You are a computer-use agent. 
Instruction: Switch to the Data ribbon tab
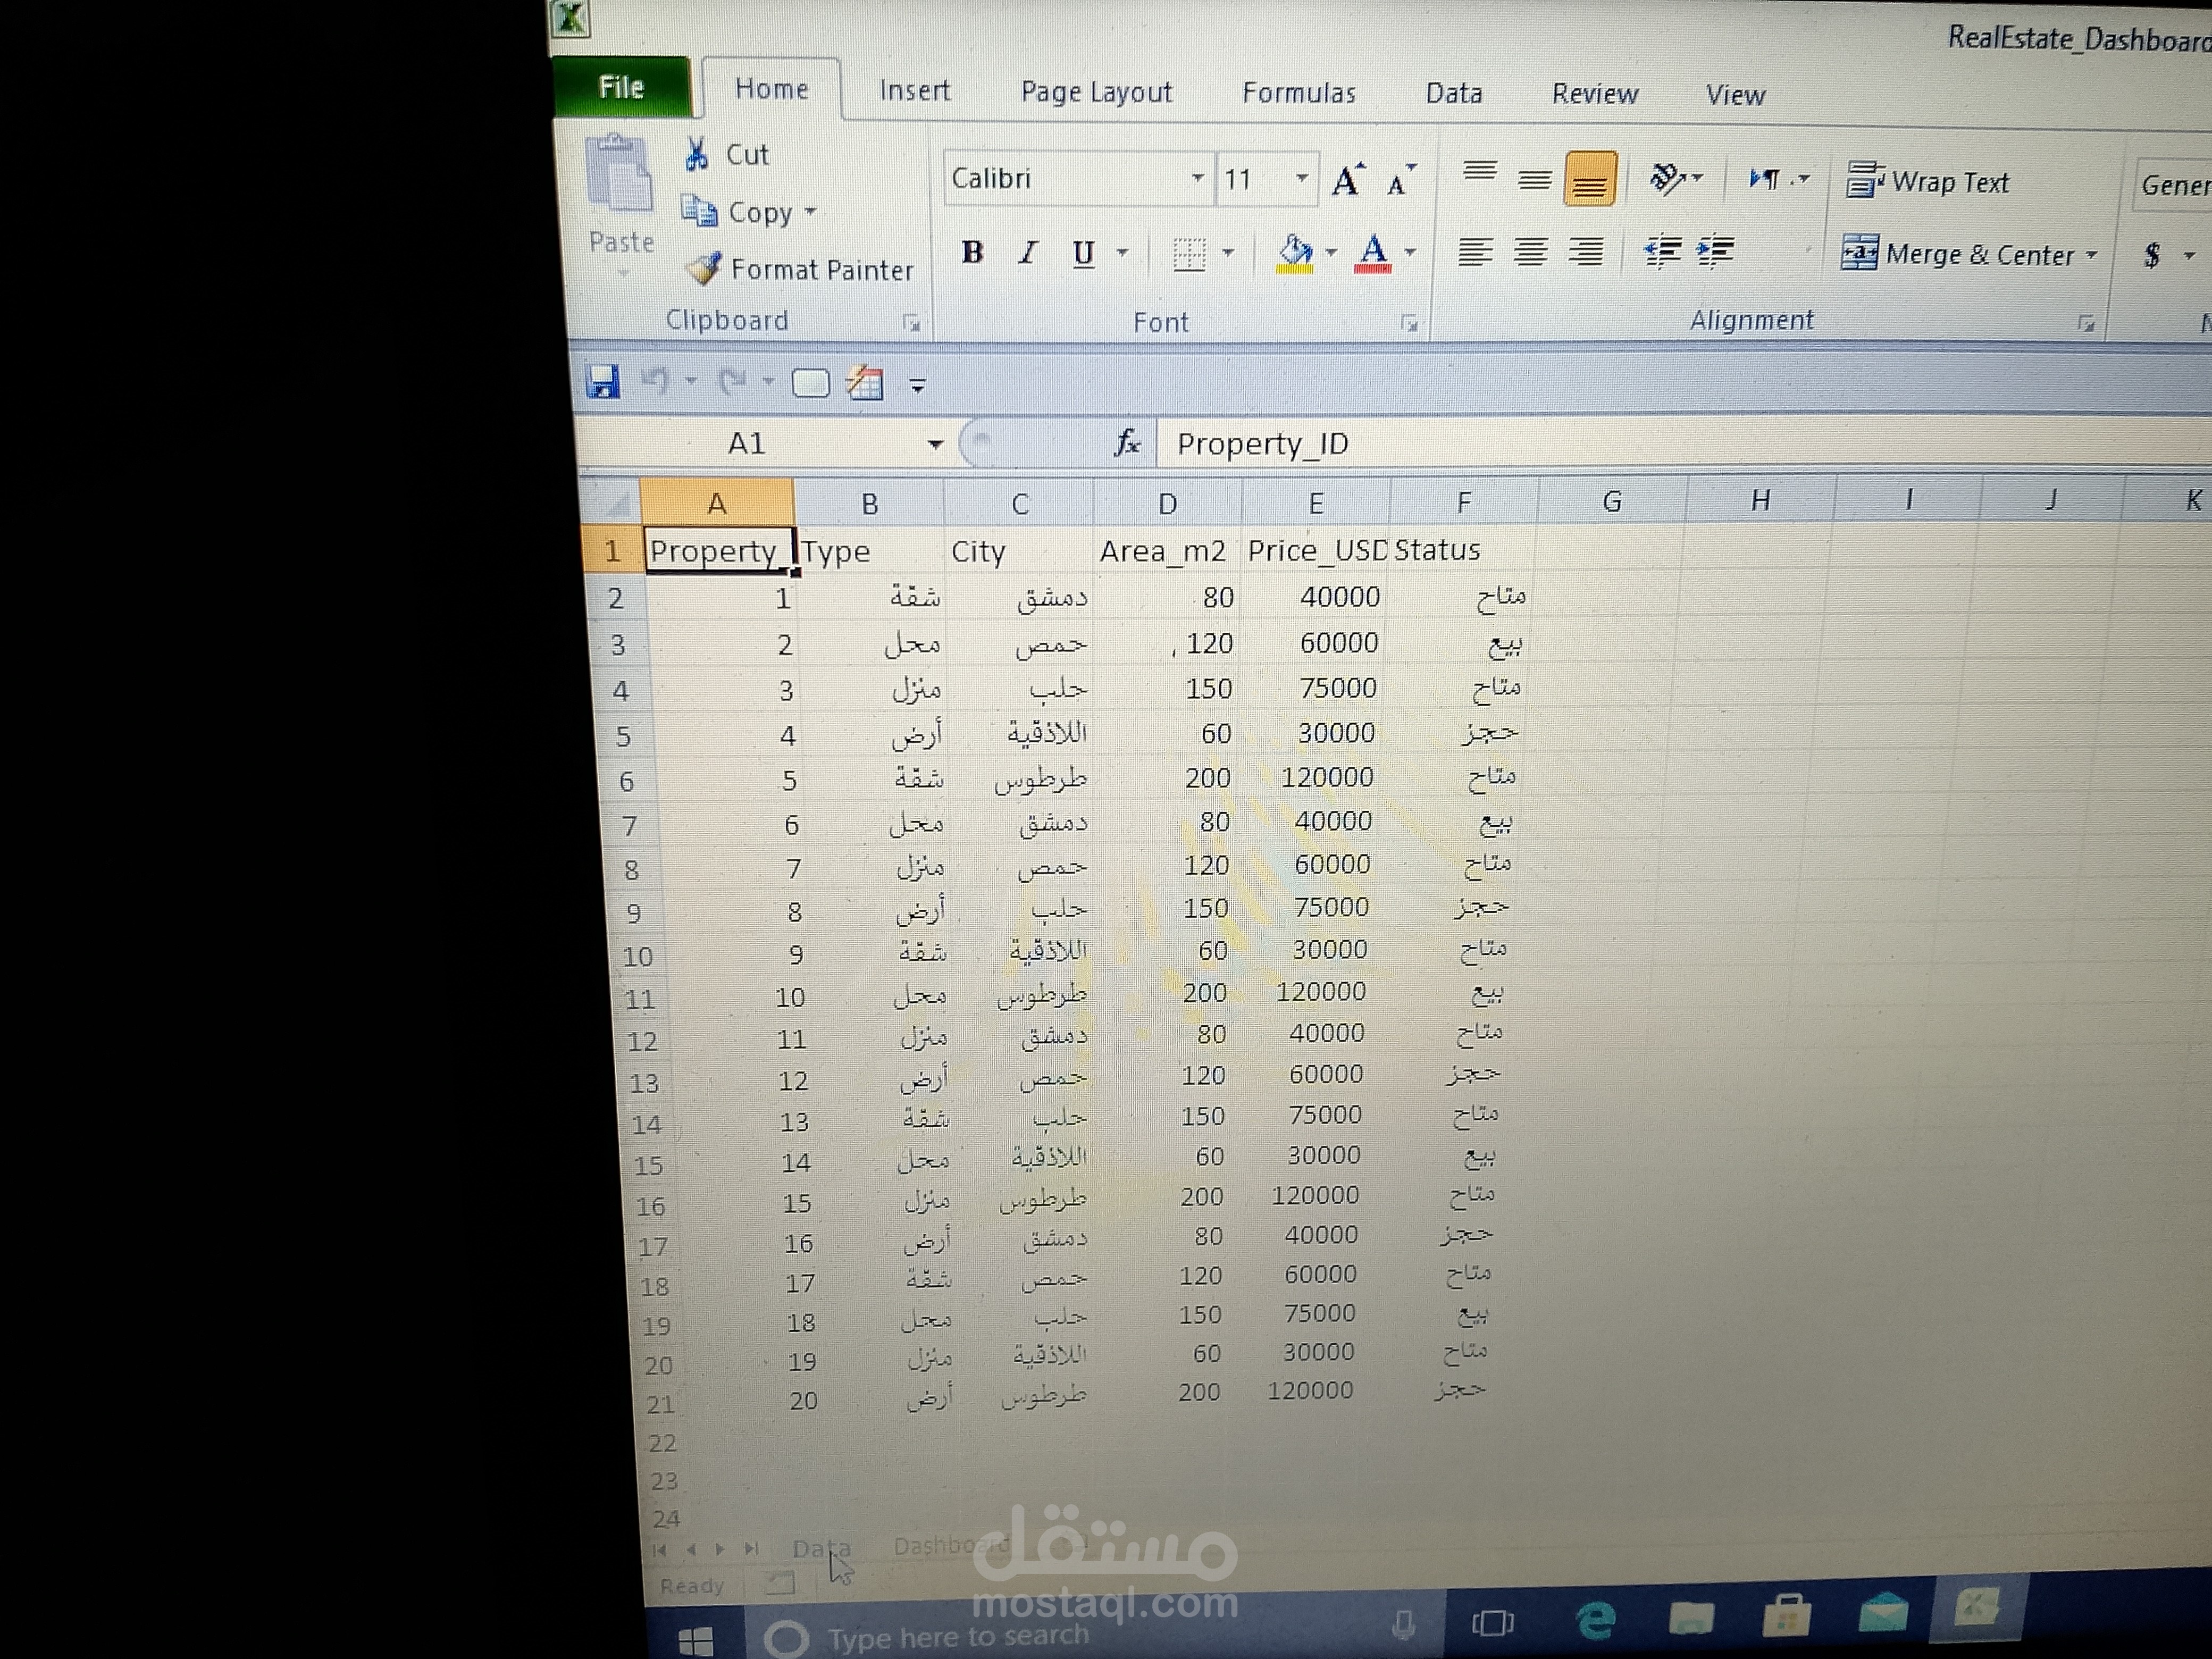[1454, 94]
